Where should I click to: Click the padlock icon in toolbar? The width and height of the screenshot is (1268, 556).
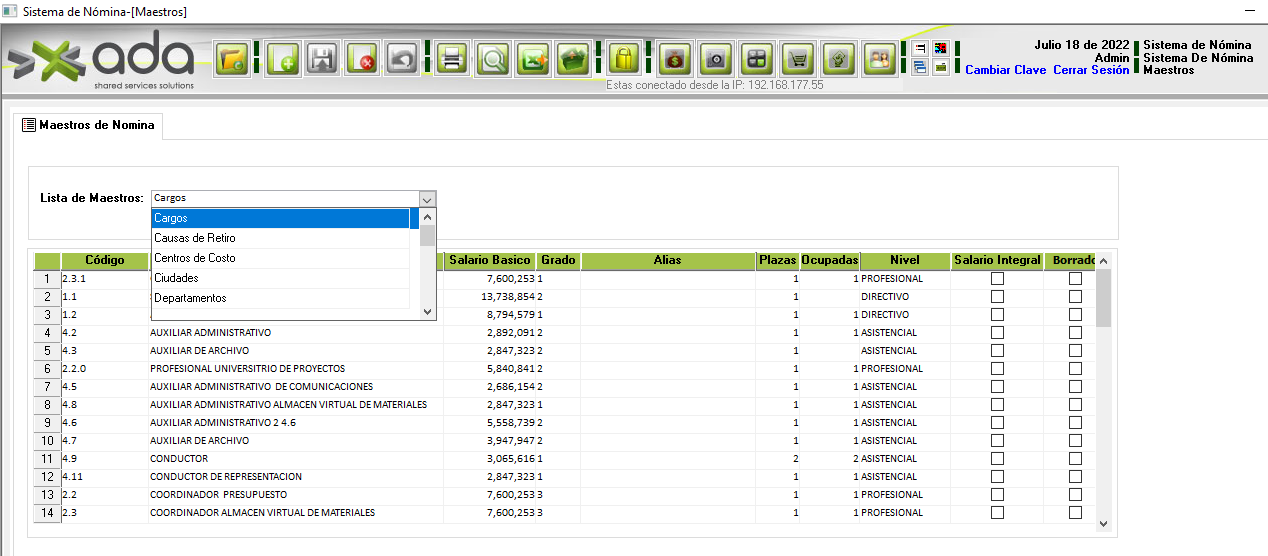[x=624, y=59]
